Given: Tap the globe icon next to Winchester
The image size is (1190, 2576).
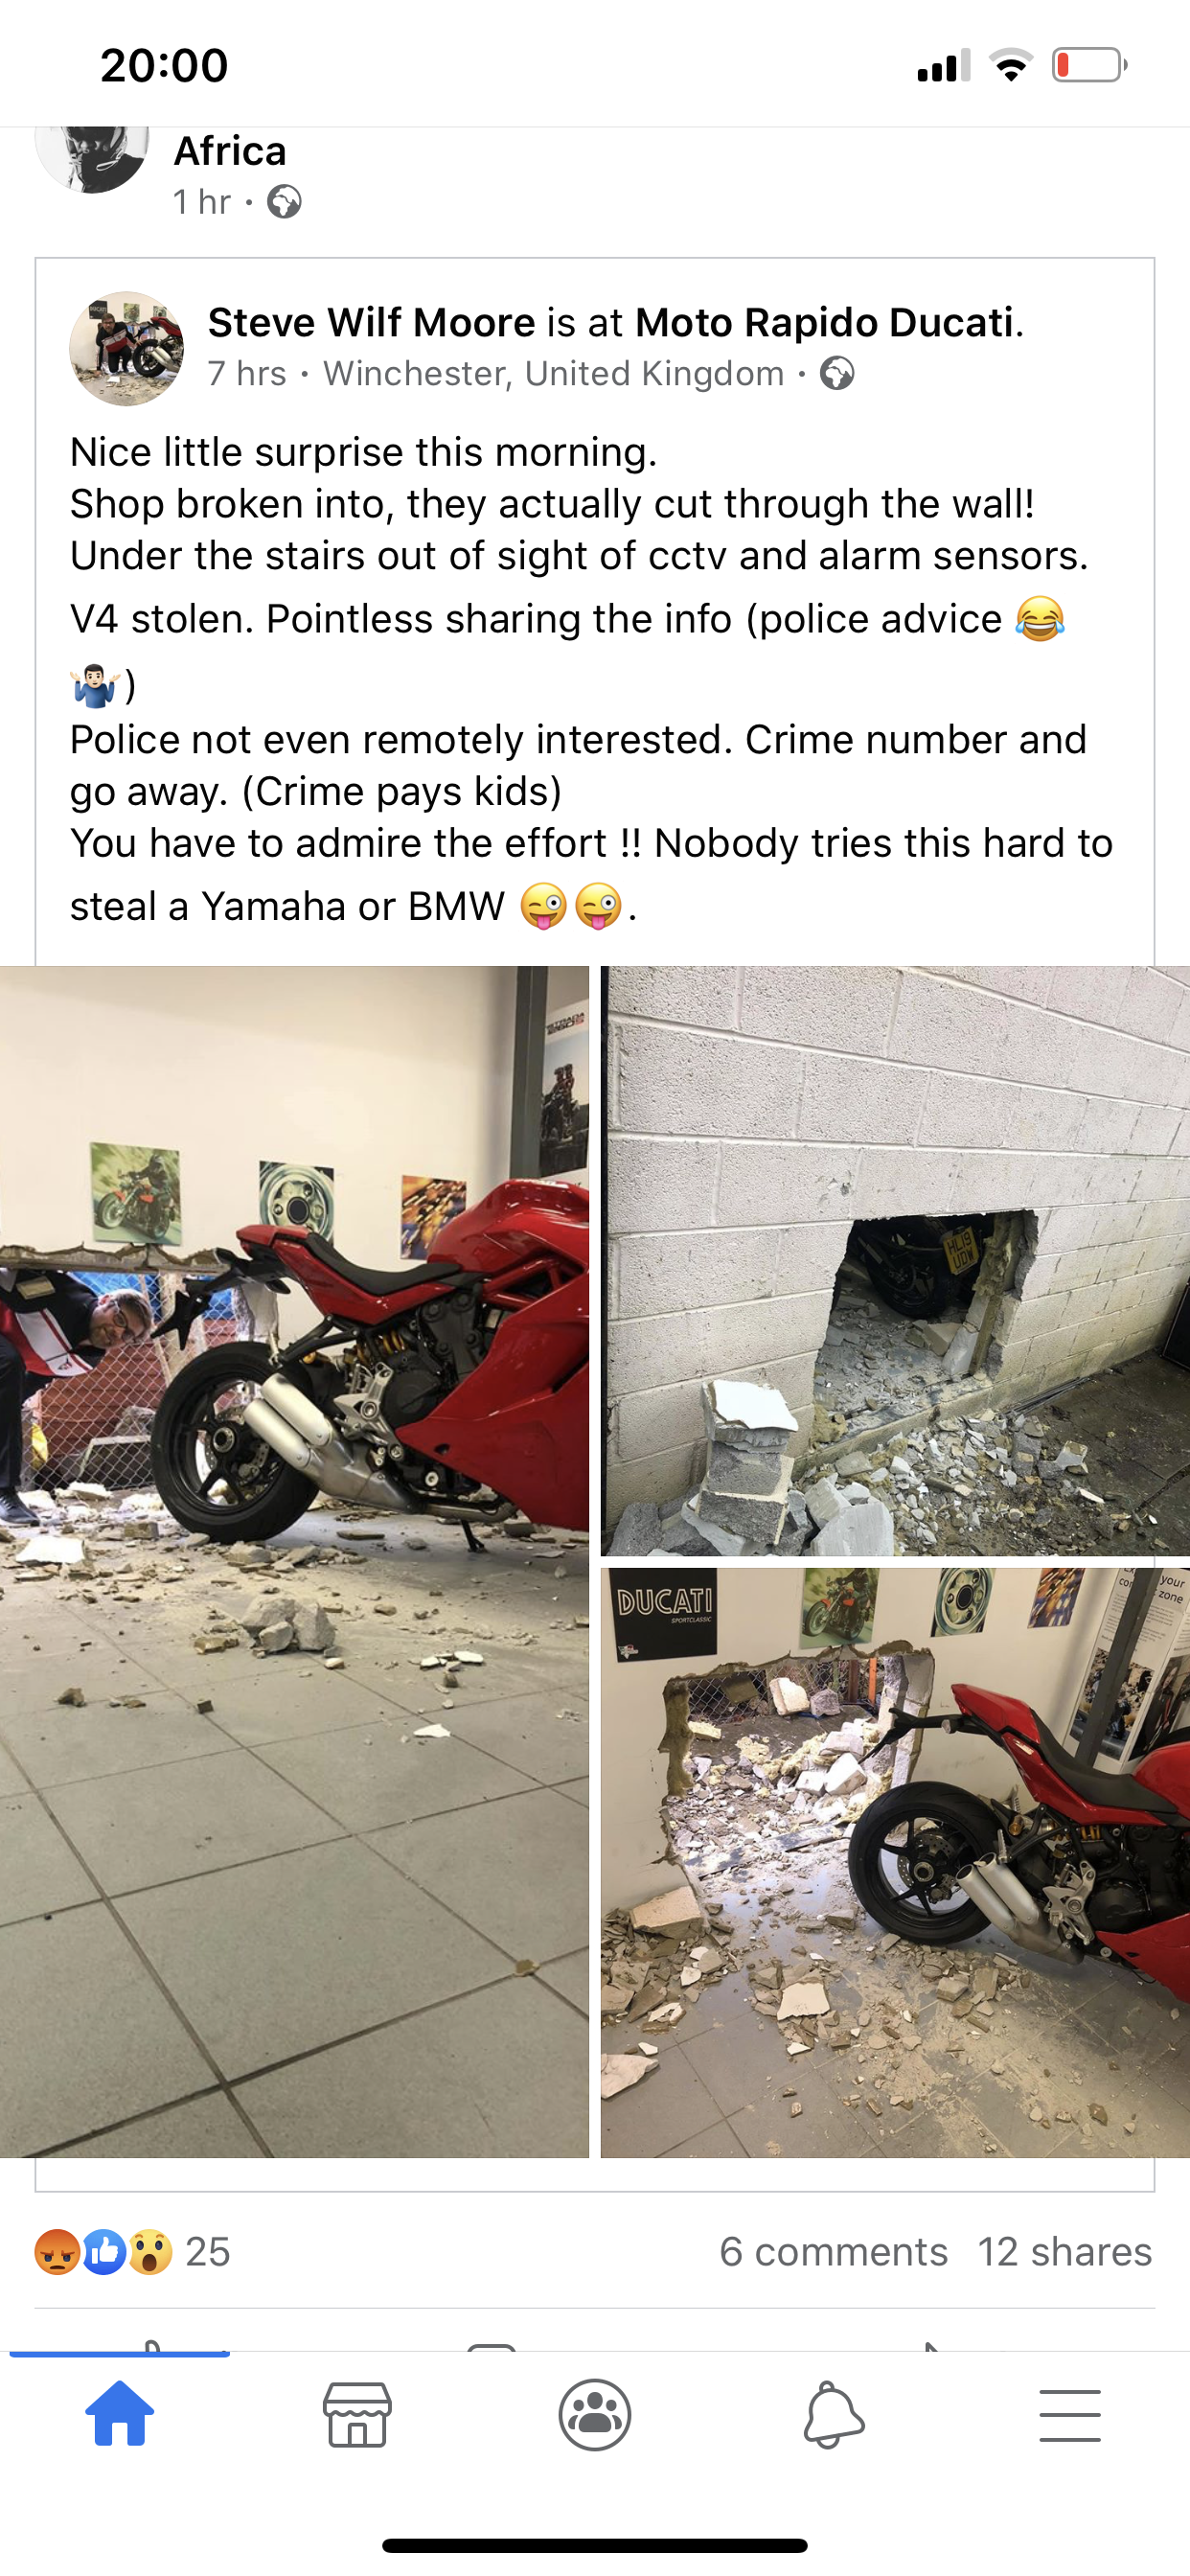Looking at the screenshot, I should (837, 374).
